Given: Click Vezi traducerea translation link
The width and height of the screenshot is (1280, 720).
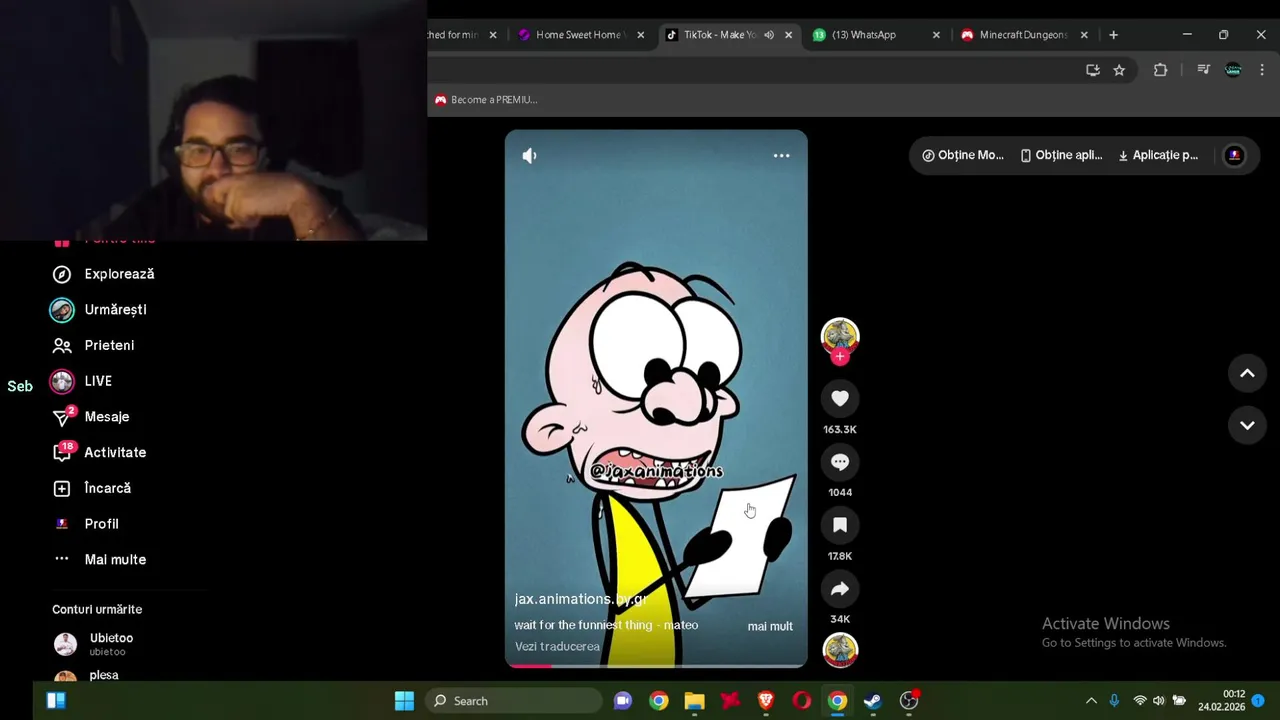Looking at the screenshot, I should coord(557,647).
